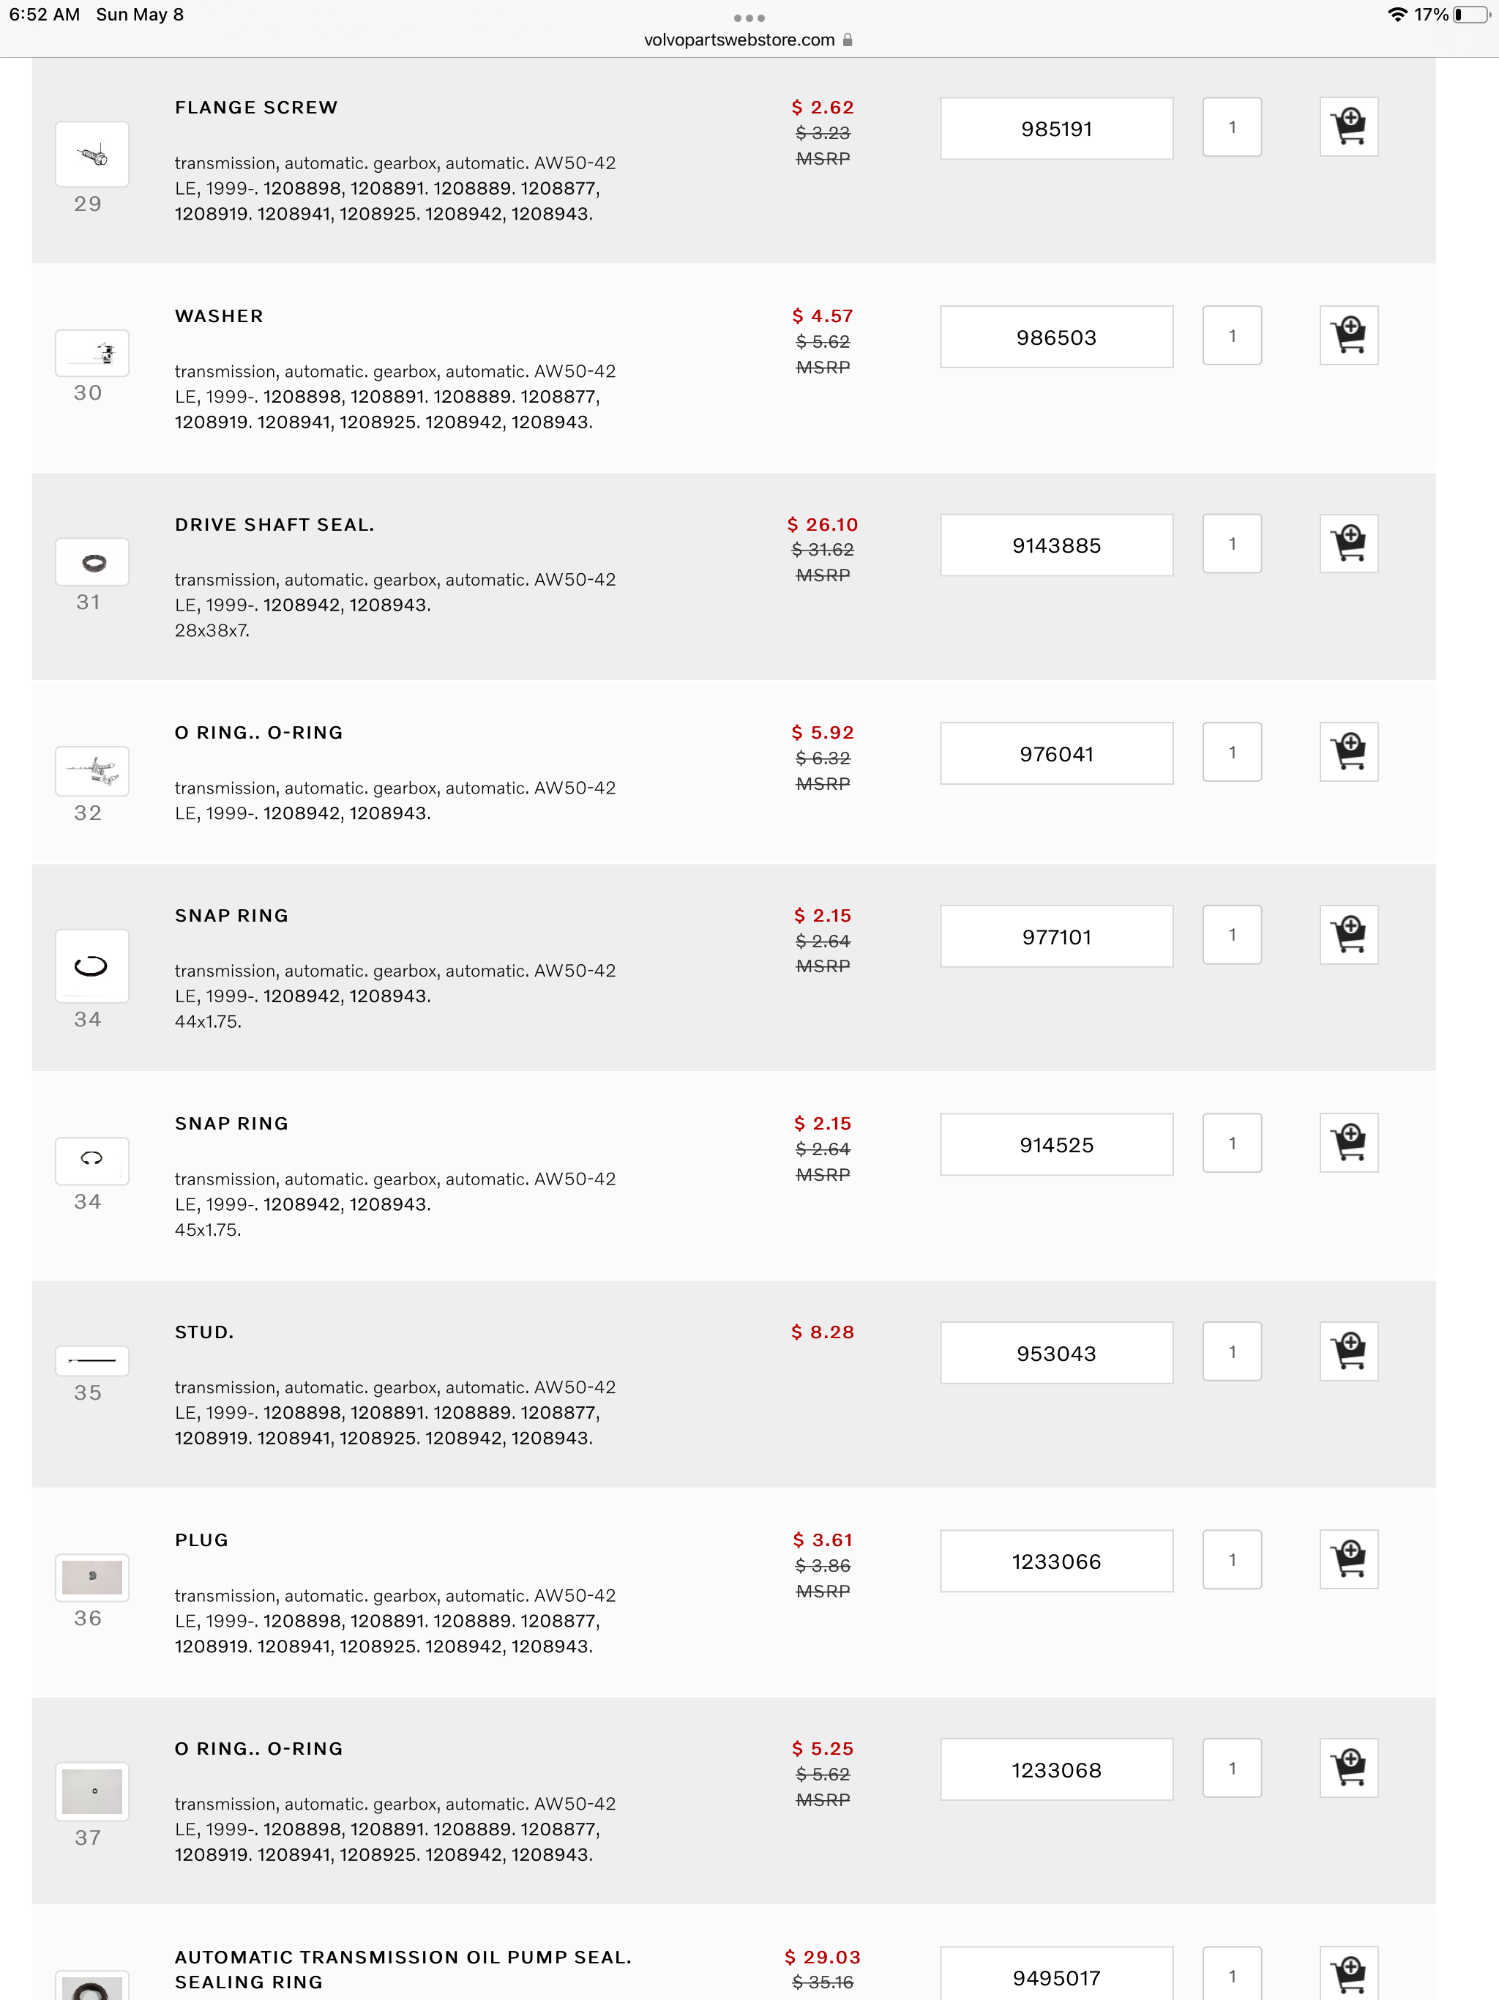The image size is (1499, 2000).
Task: Add Drive Shaft Seal 9143885 to cart
Action: pyautogui.click(x=1348, y=544)
